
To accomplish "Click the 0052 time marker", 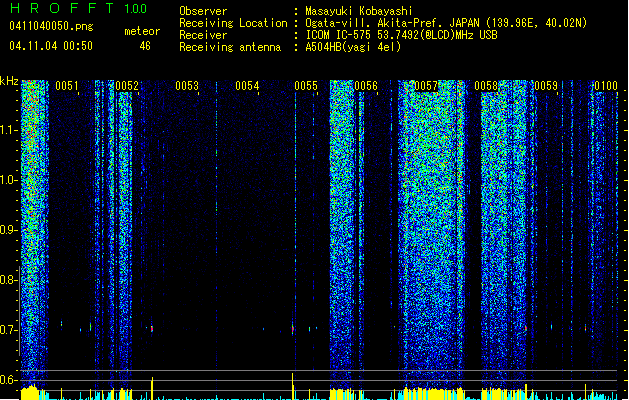I will coord(127,86).
